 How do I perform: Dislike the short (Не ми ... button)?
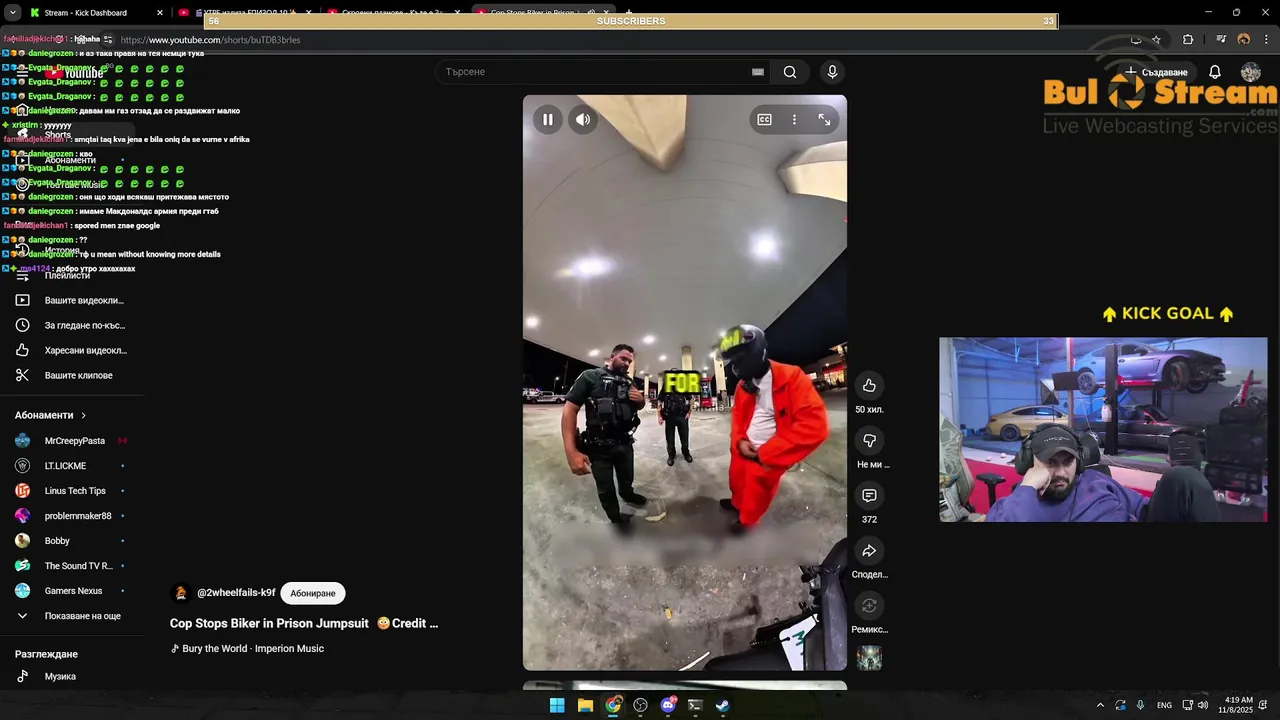(x=869, y=441)
